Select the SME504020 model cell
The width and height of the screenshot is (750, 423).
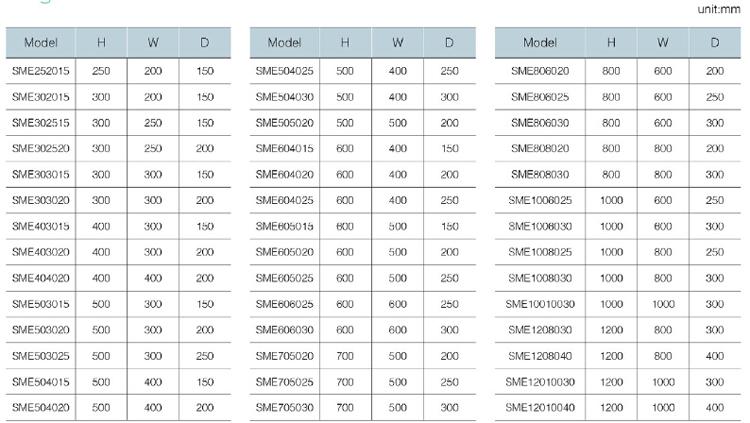(x=41, y=408)
